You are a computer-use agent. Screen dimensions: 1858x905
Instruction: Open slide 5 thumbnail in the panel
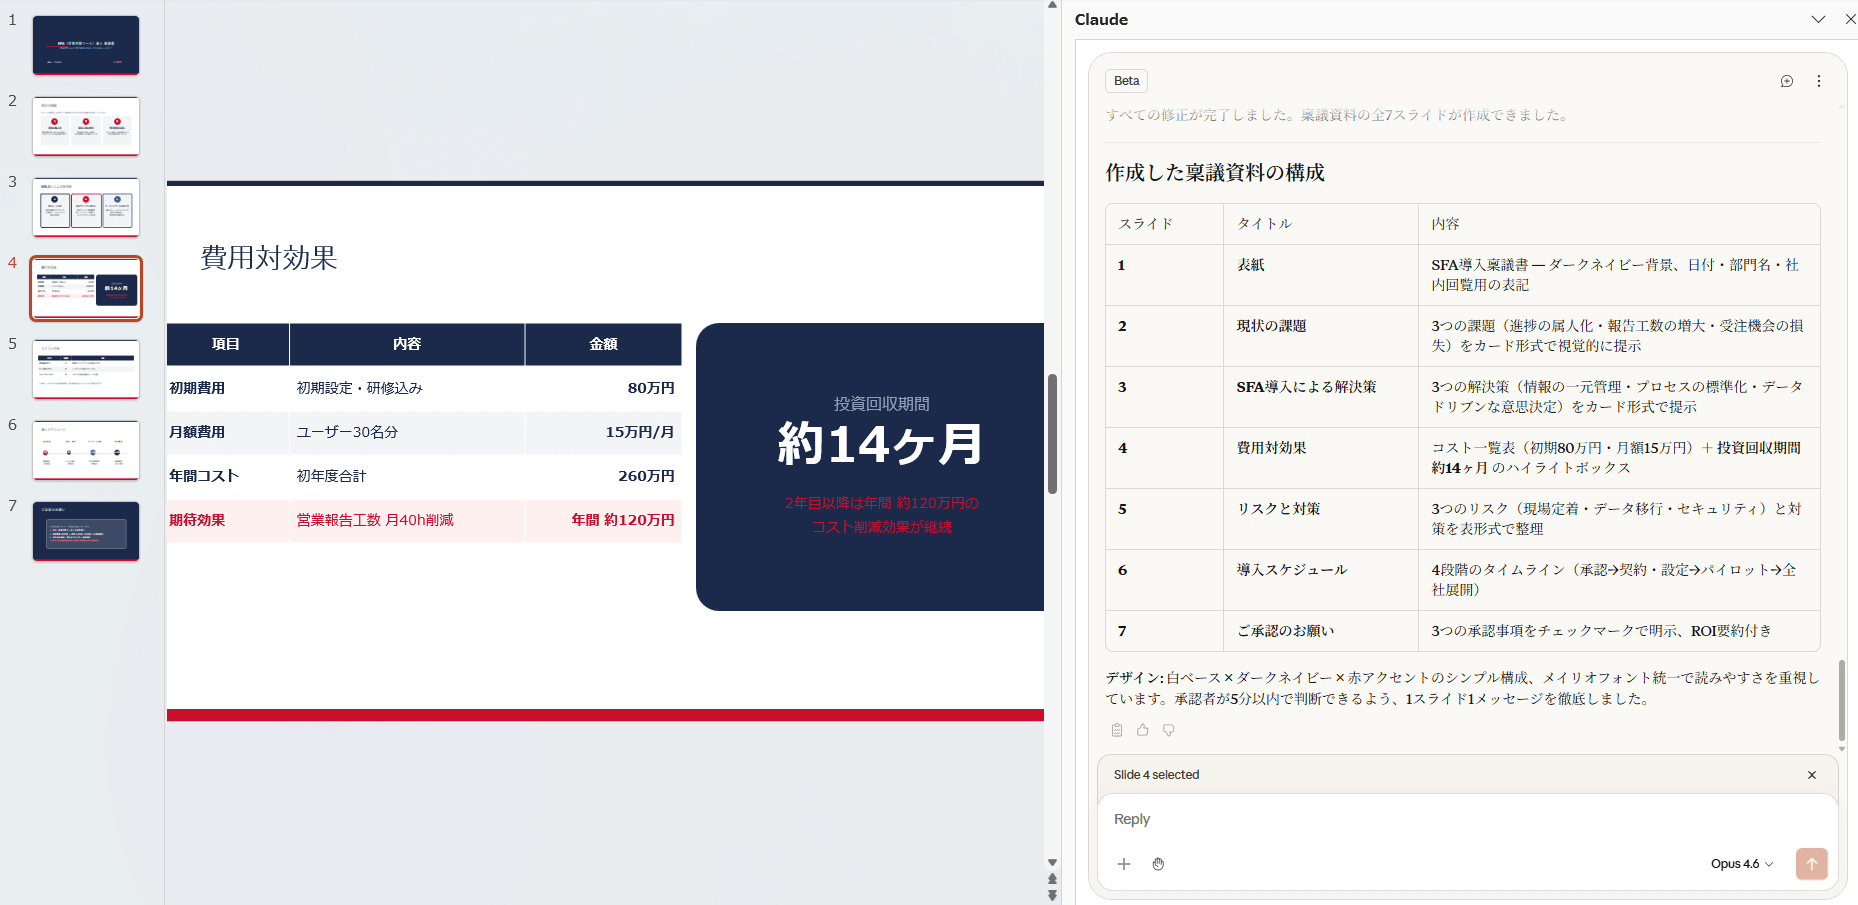click(86, 369)
